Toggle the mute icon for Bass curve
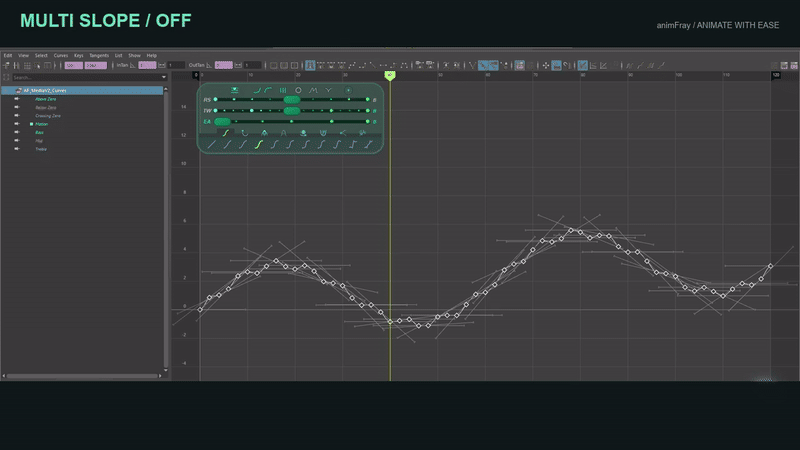 [x=17, y=132]
